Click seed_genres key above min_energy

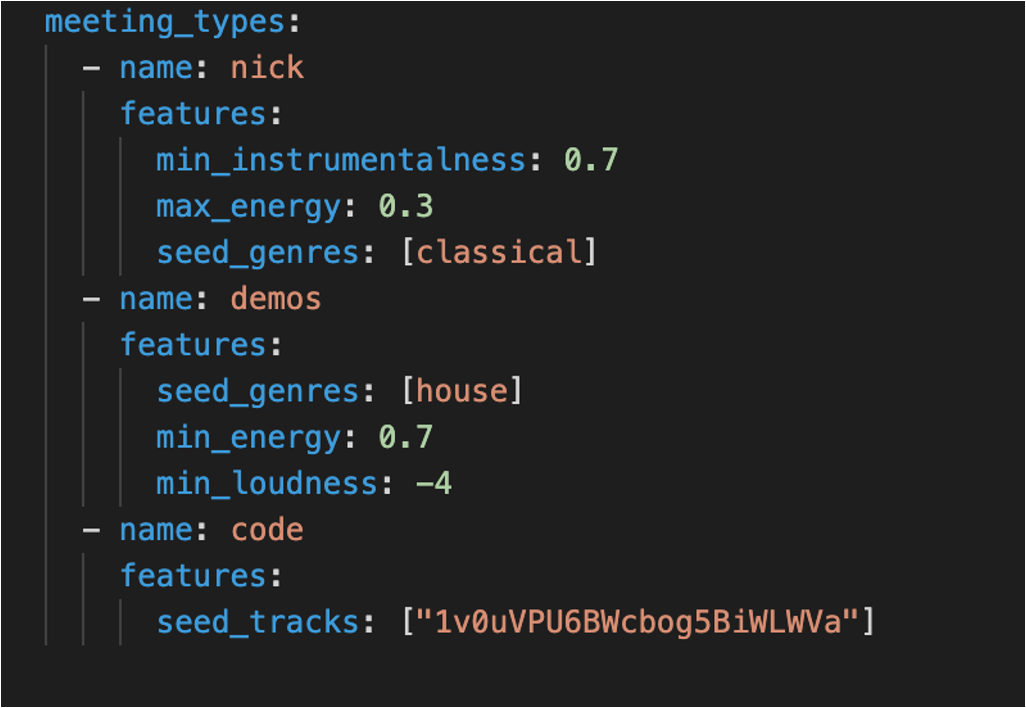click(258, 392)
